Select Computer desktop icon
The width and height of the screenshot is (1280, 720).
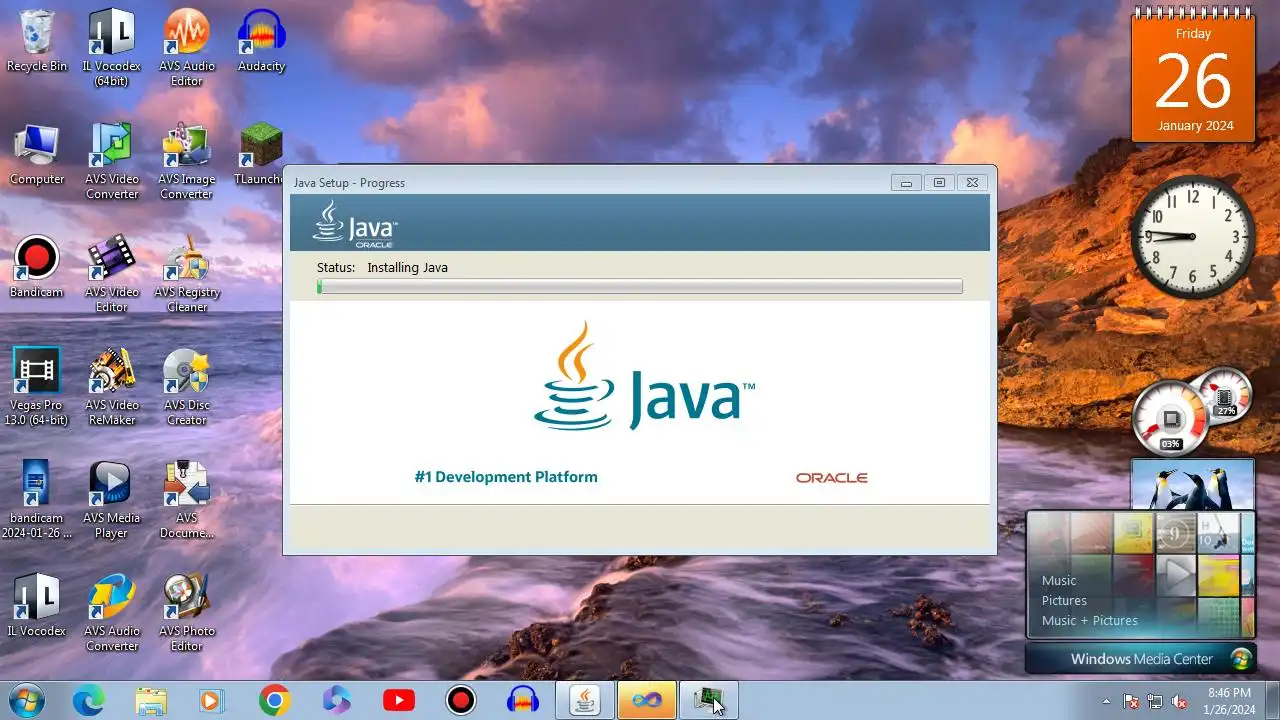[x=37, y=155]
